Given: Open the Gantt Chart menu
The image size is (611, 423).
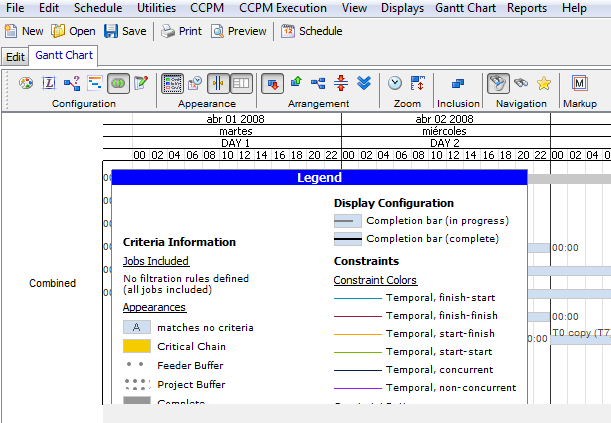Looking at the screenshot, I should tap(465, 8).
